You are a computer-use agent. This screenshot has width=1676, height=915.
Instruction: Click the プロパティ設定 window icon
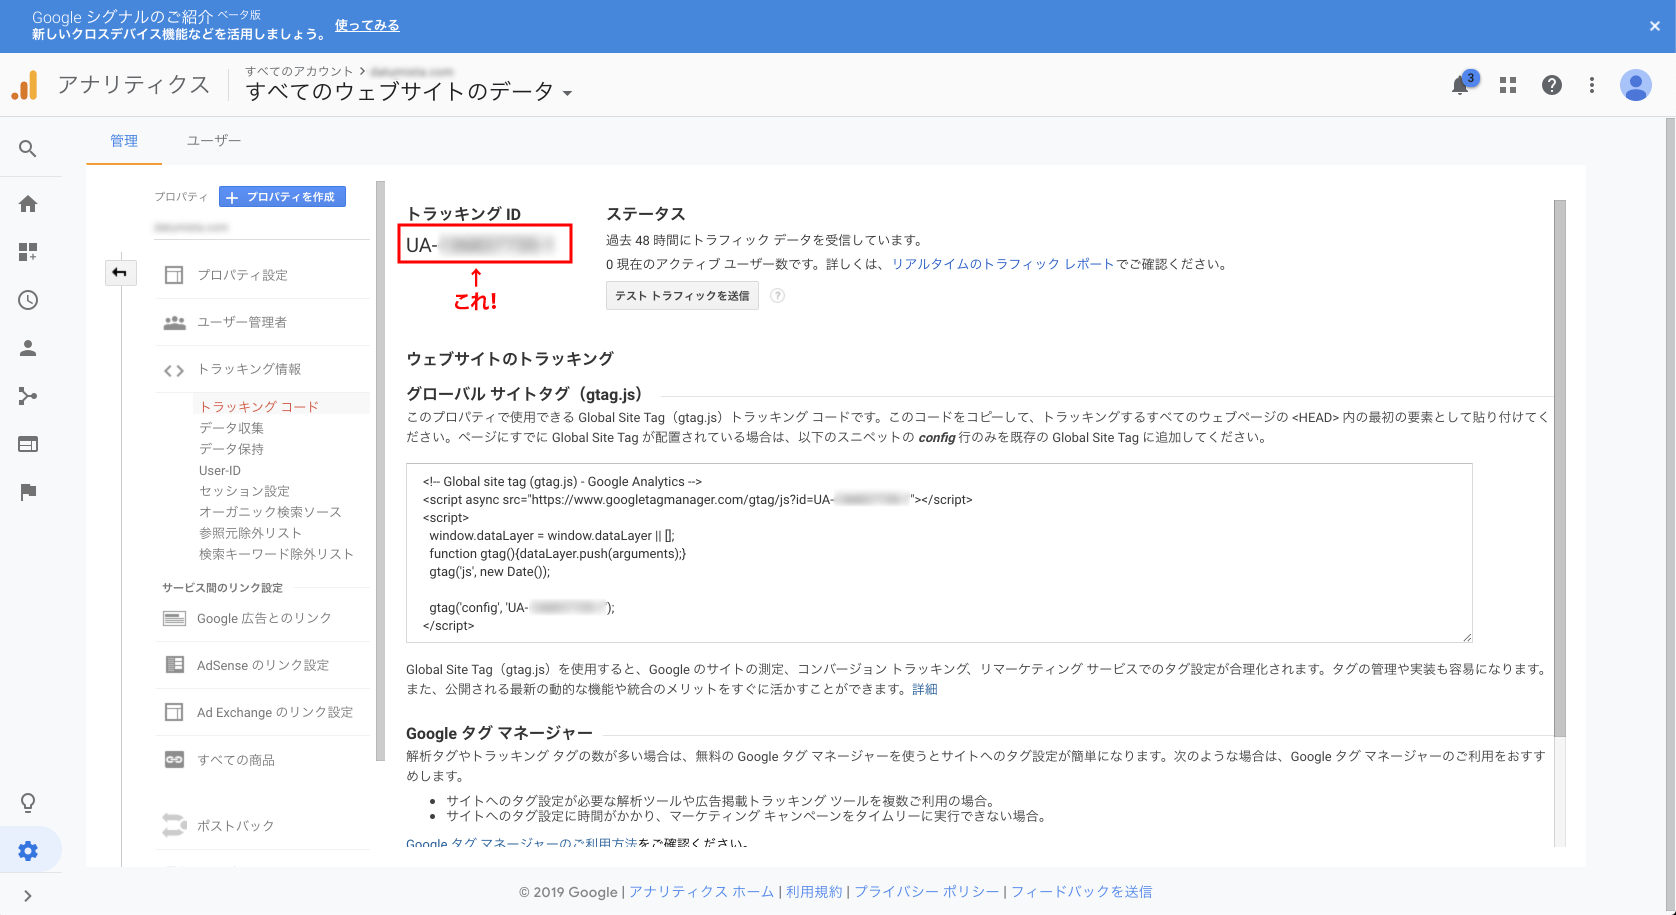click(x=174, y=275)
